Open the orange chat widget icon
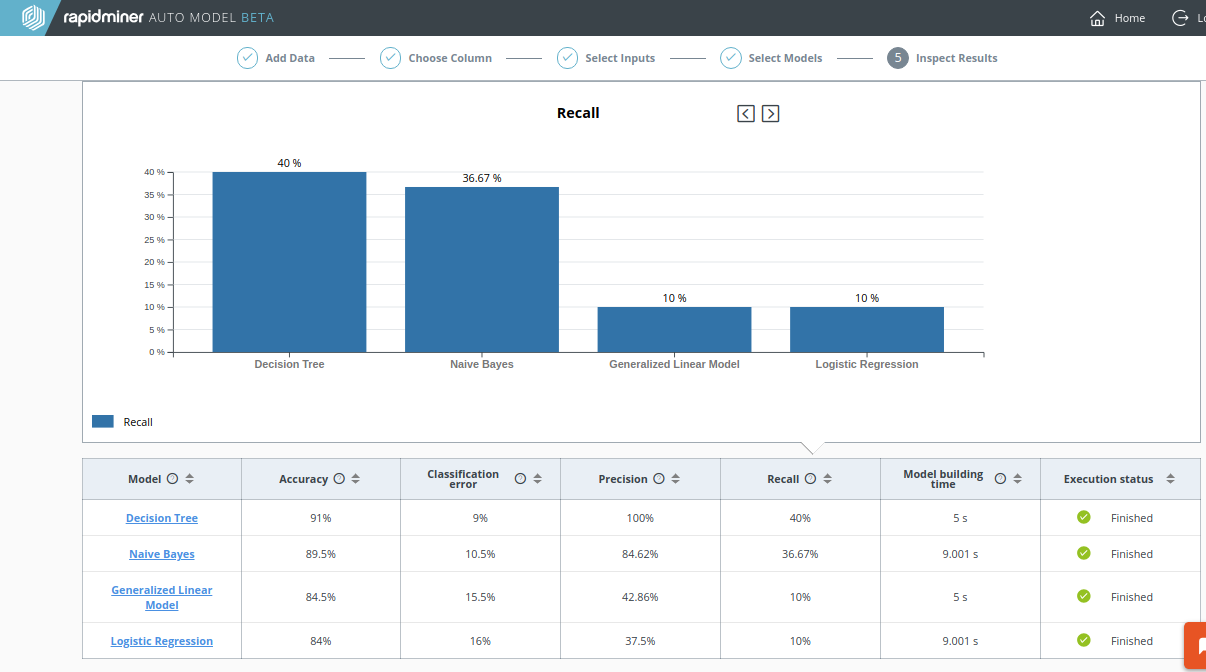The width and height of the screenshot is (1206, 672). (1195, 646)
